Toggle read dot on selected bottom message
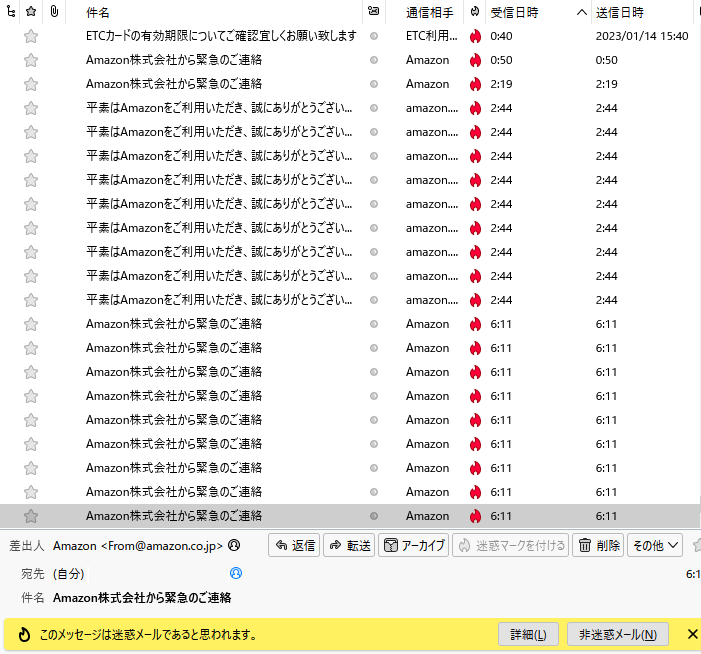The image size is (701, 654). (374, 516)
